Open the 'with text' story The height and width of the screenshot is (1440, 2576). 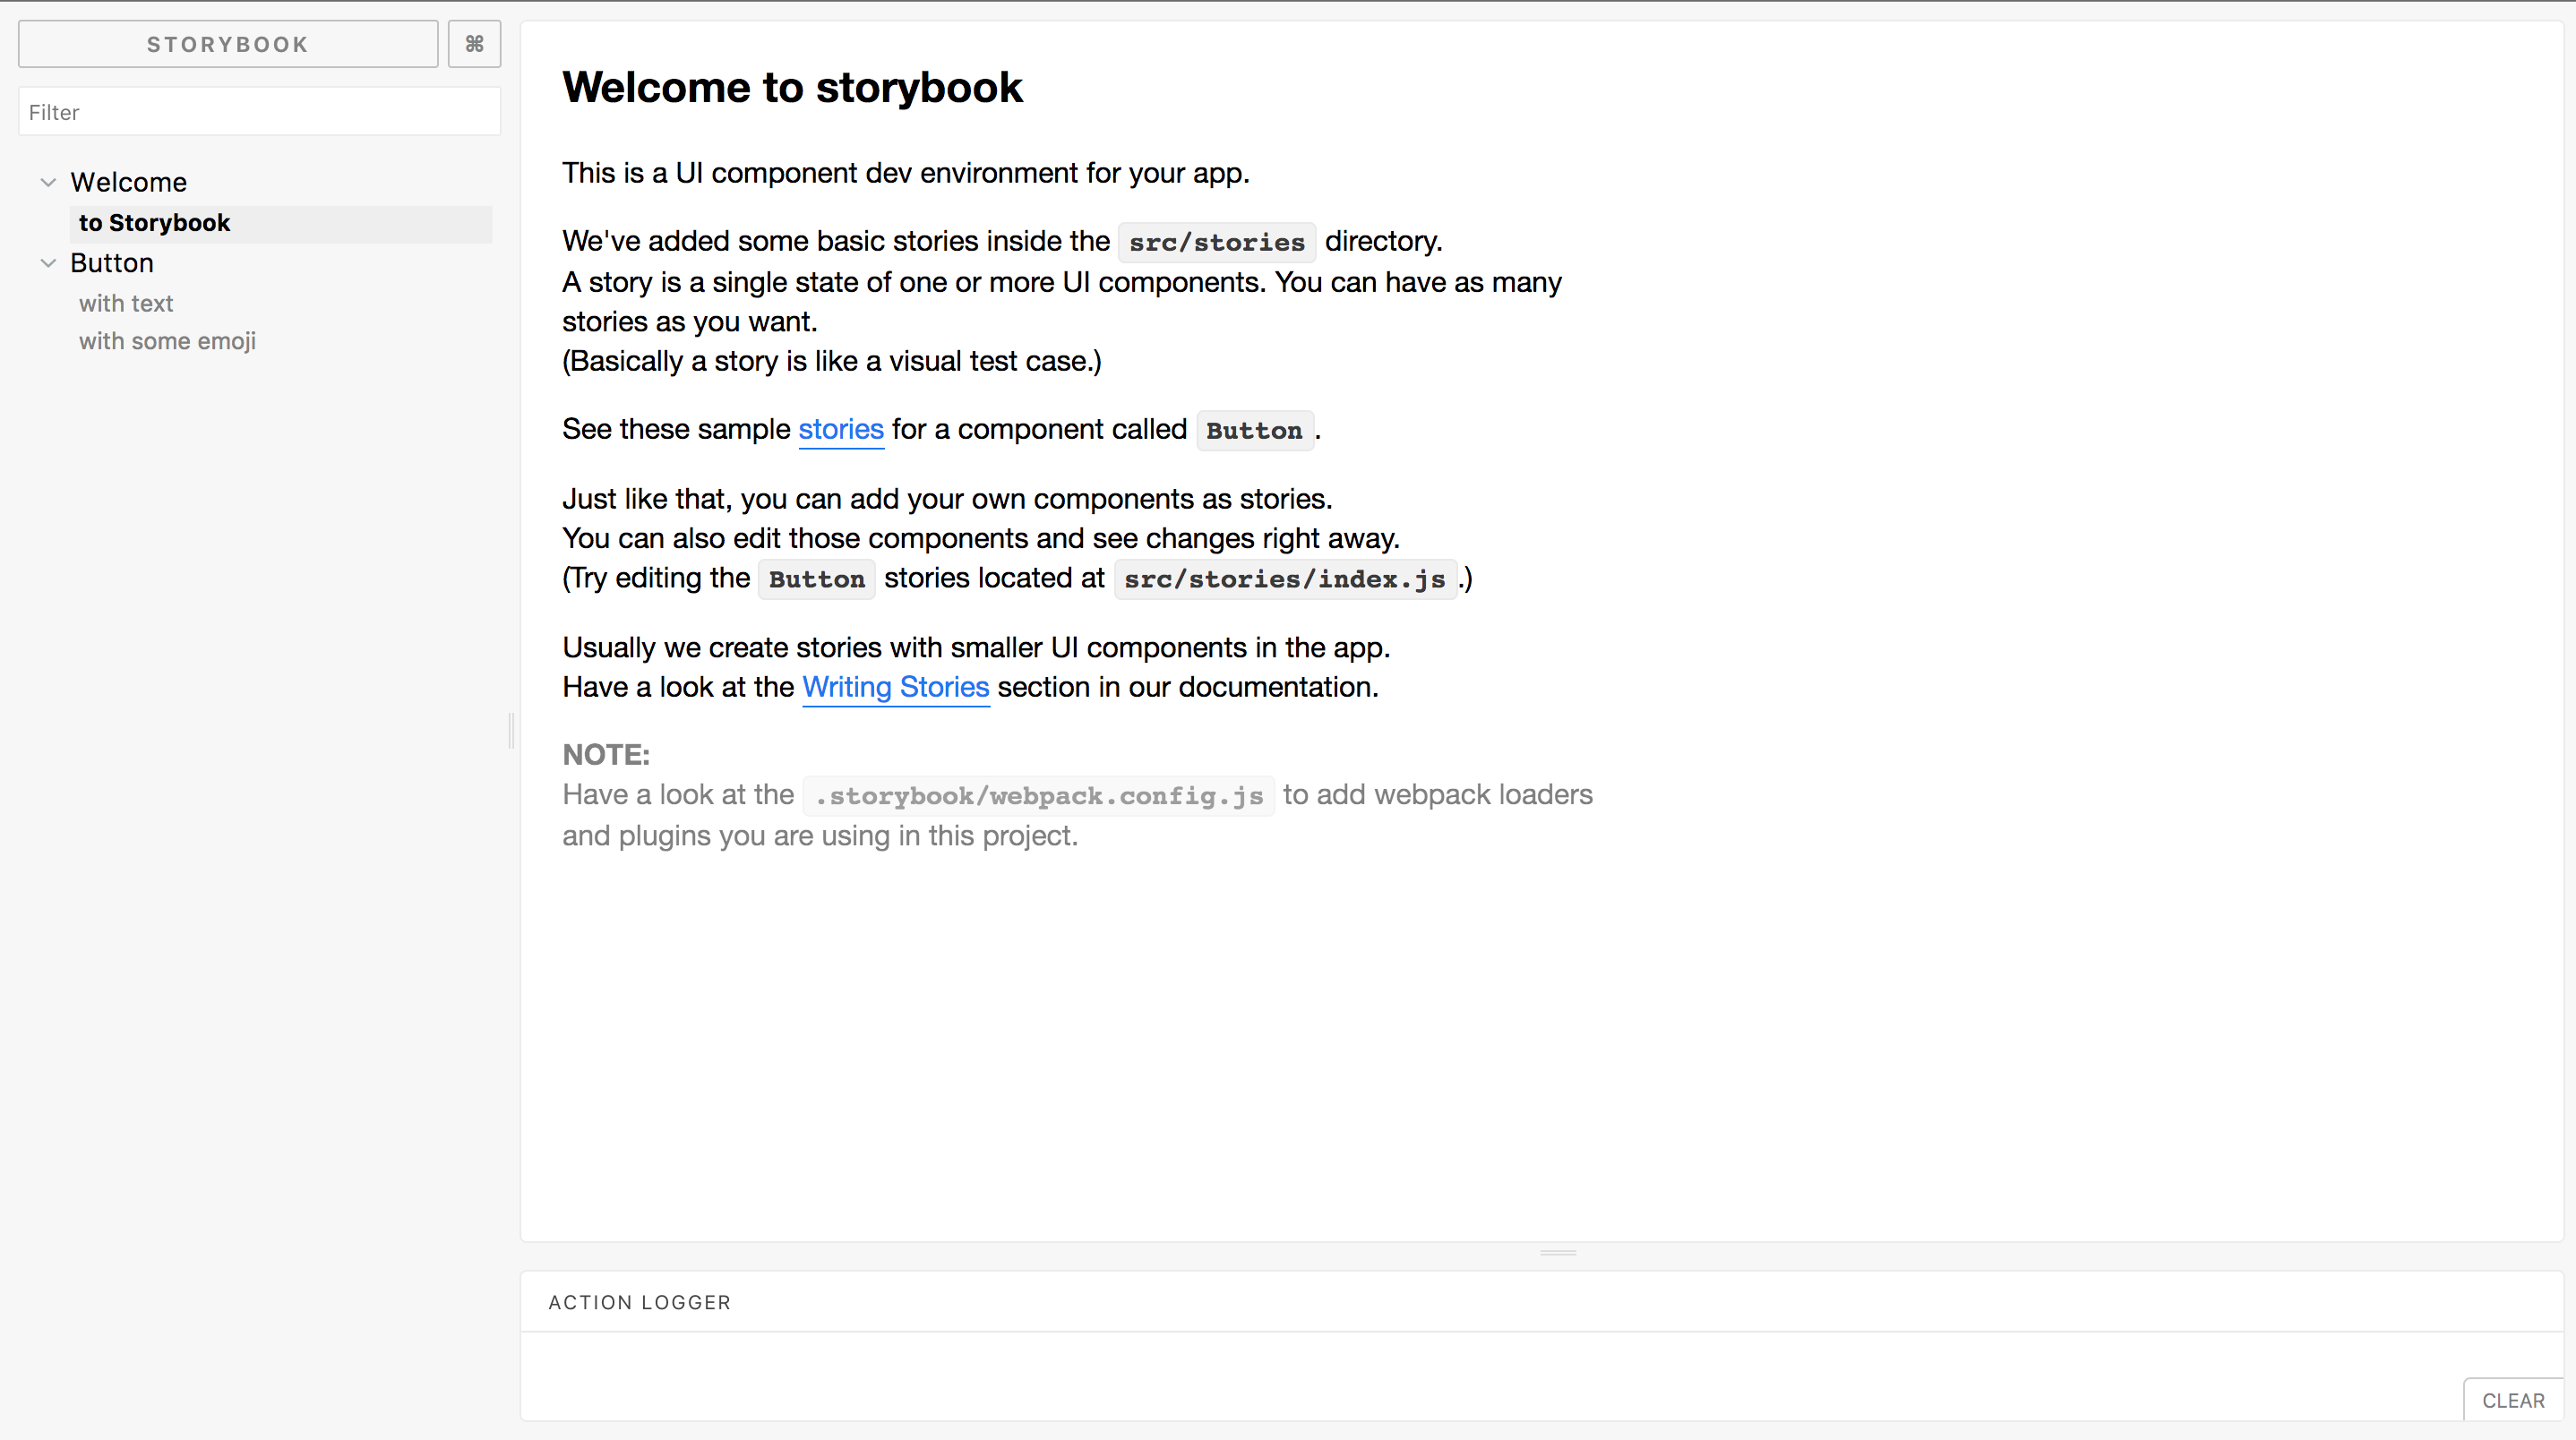pyautogui.click(x=126, y=303)
